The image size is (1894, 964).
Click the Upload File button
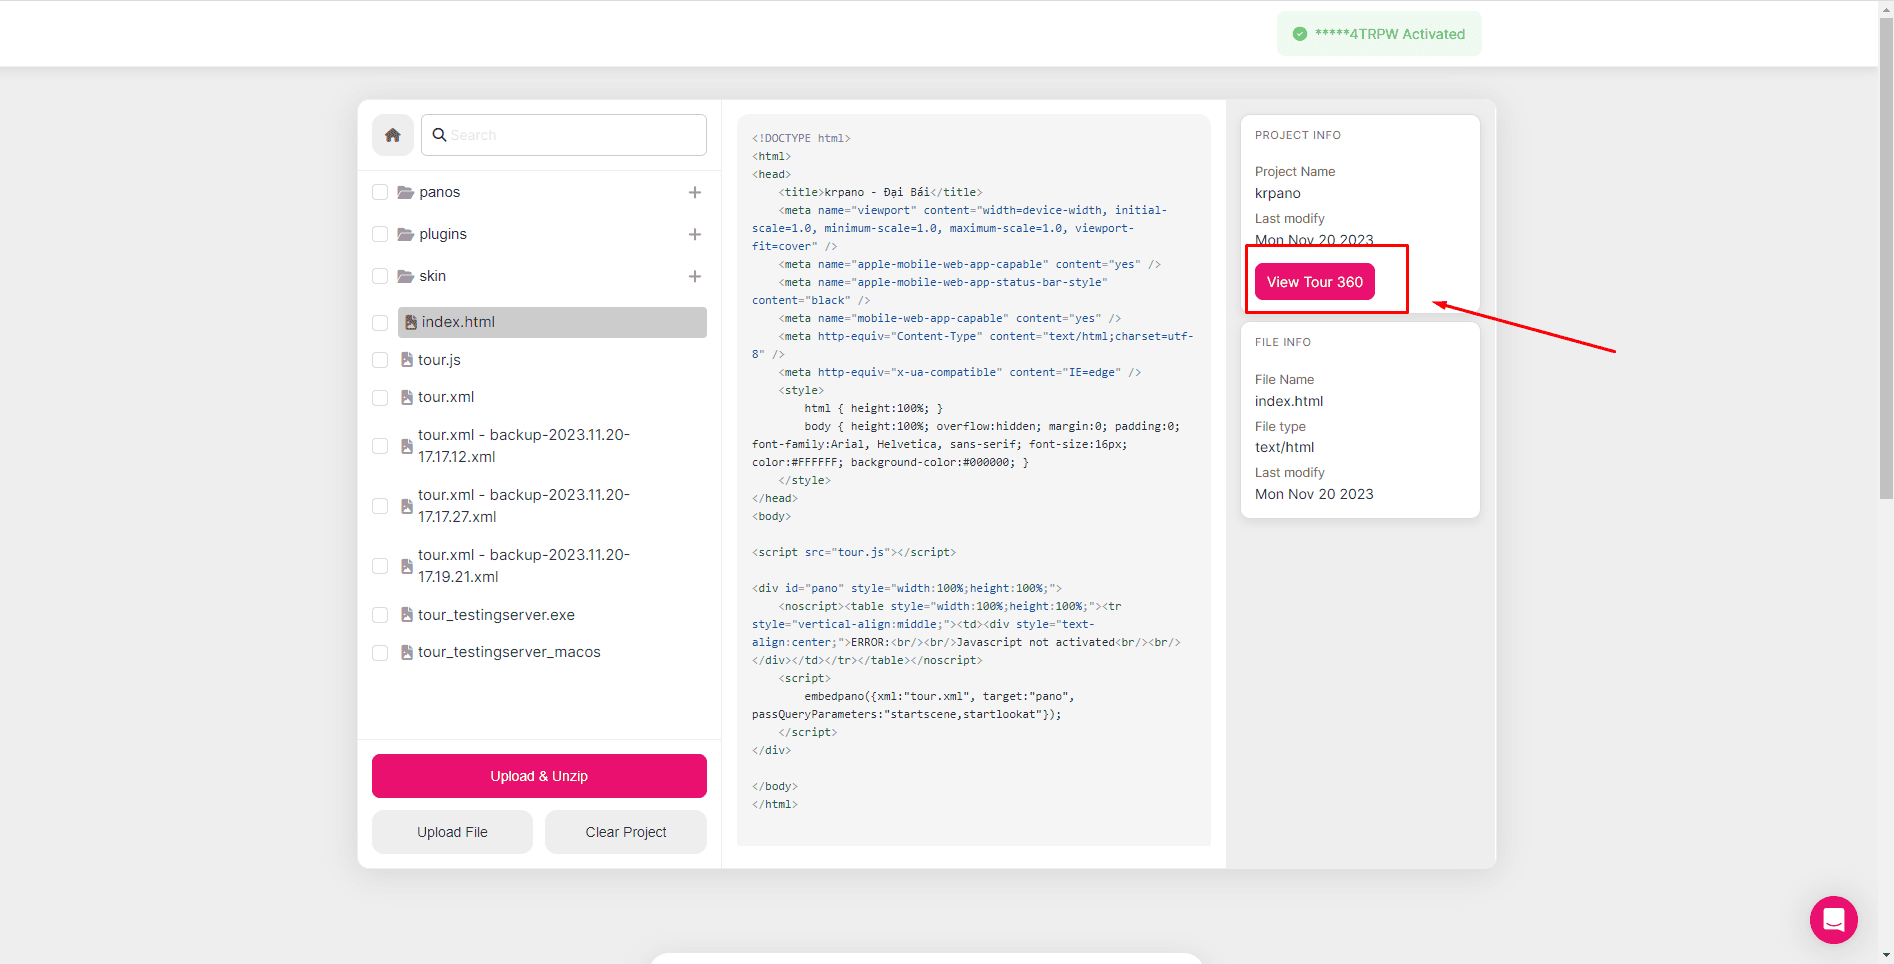pos(452,832)
